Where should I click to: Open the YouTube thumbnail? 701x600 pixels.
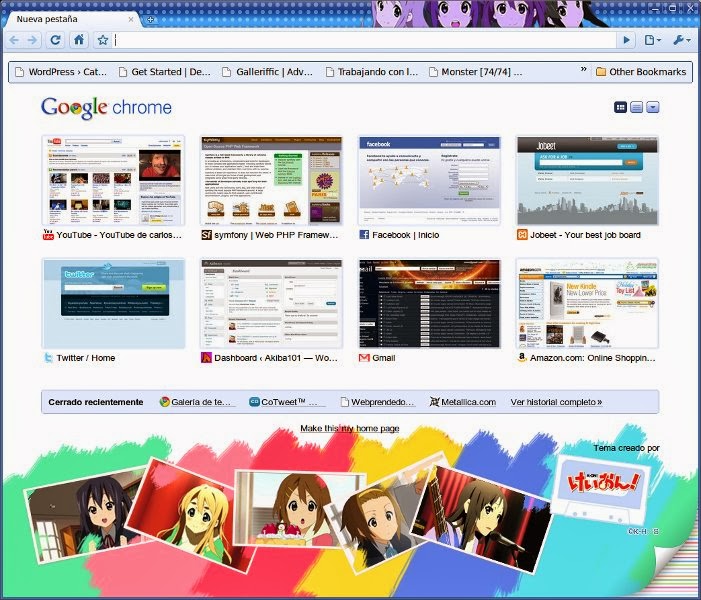pyautogui.click(x=113, y=181)
